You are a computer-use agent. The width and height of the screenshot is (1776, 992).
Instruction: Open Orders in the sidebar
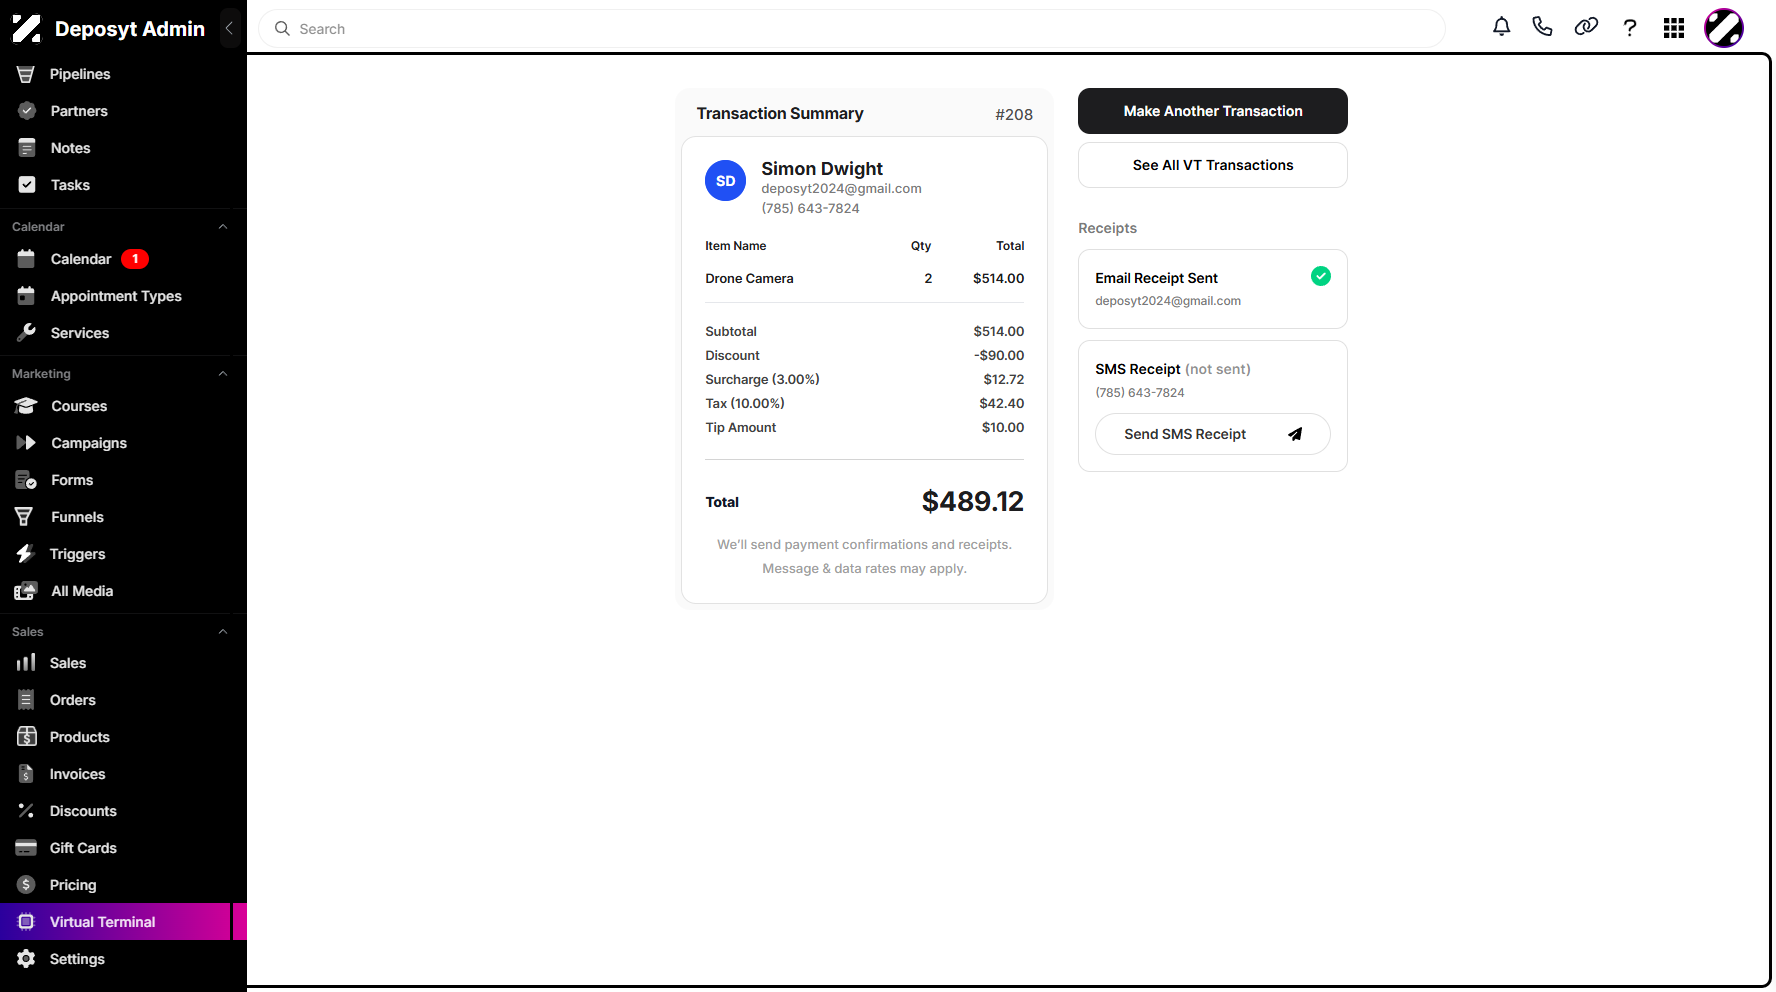coord(115,700)
